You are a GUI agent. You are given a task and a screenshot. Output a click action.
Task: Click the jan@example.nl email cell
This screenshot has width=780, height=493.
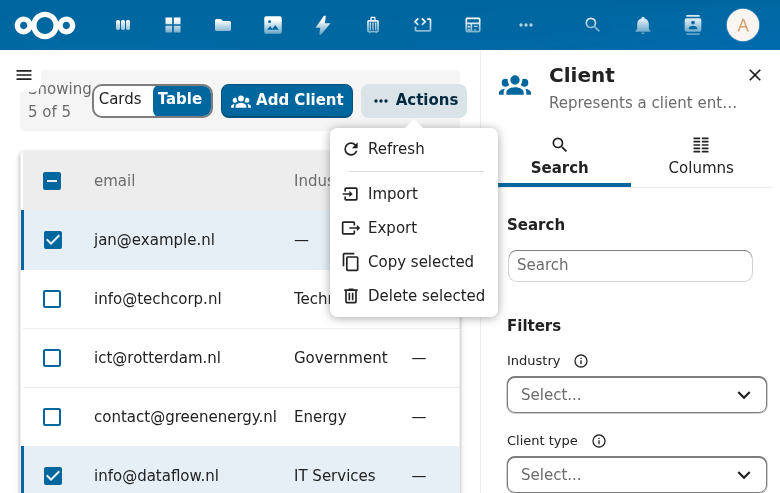click(155, 240)
